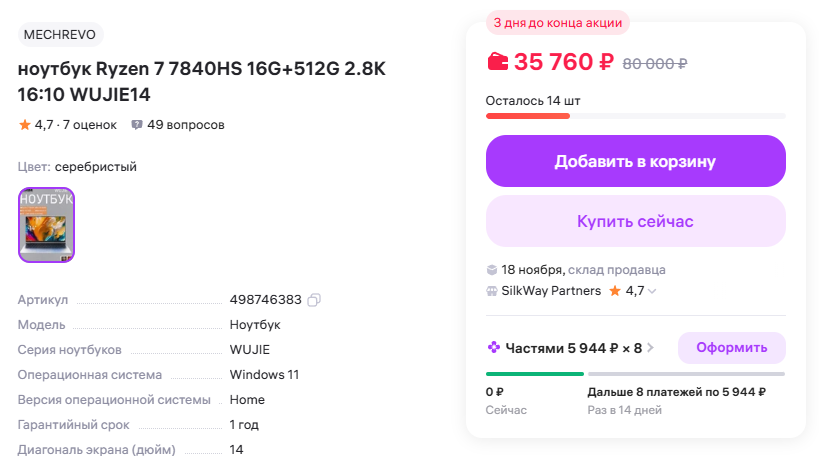The image size is (819, 456).
Task: Copy the article number 498746383
Action: pyautogui.click(x=313, y=300)
